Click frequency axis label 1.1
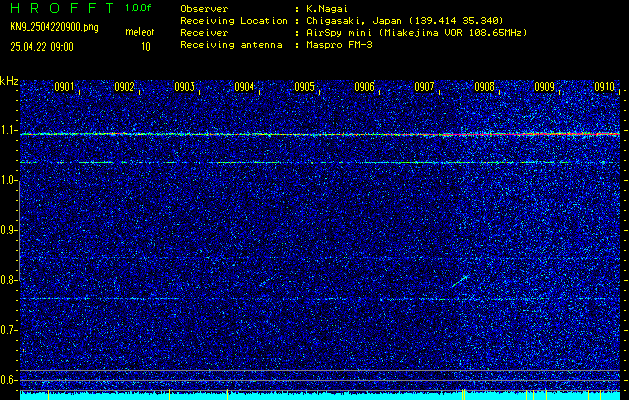The height and width of the screenshot is (400, 629). 9,131
